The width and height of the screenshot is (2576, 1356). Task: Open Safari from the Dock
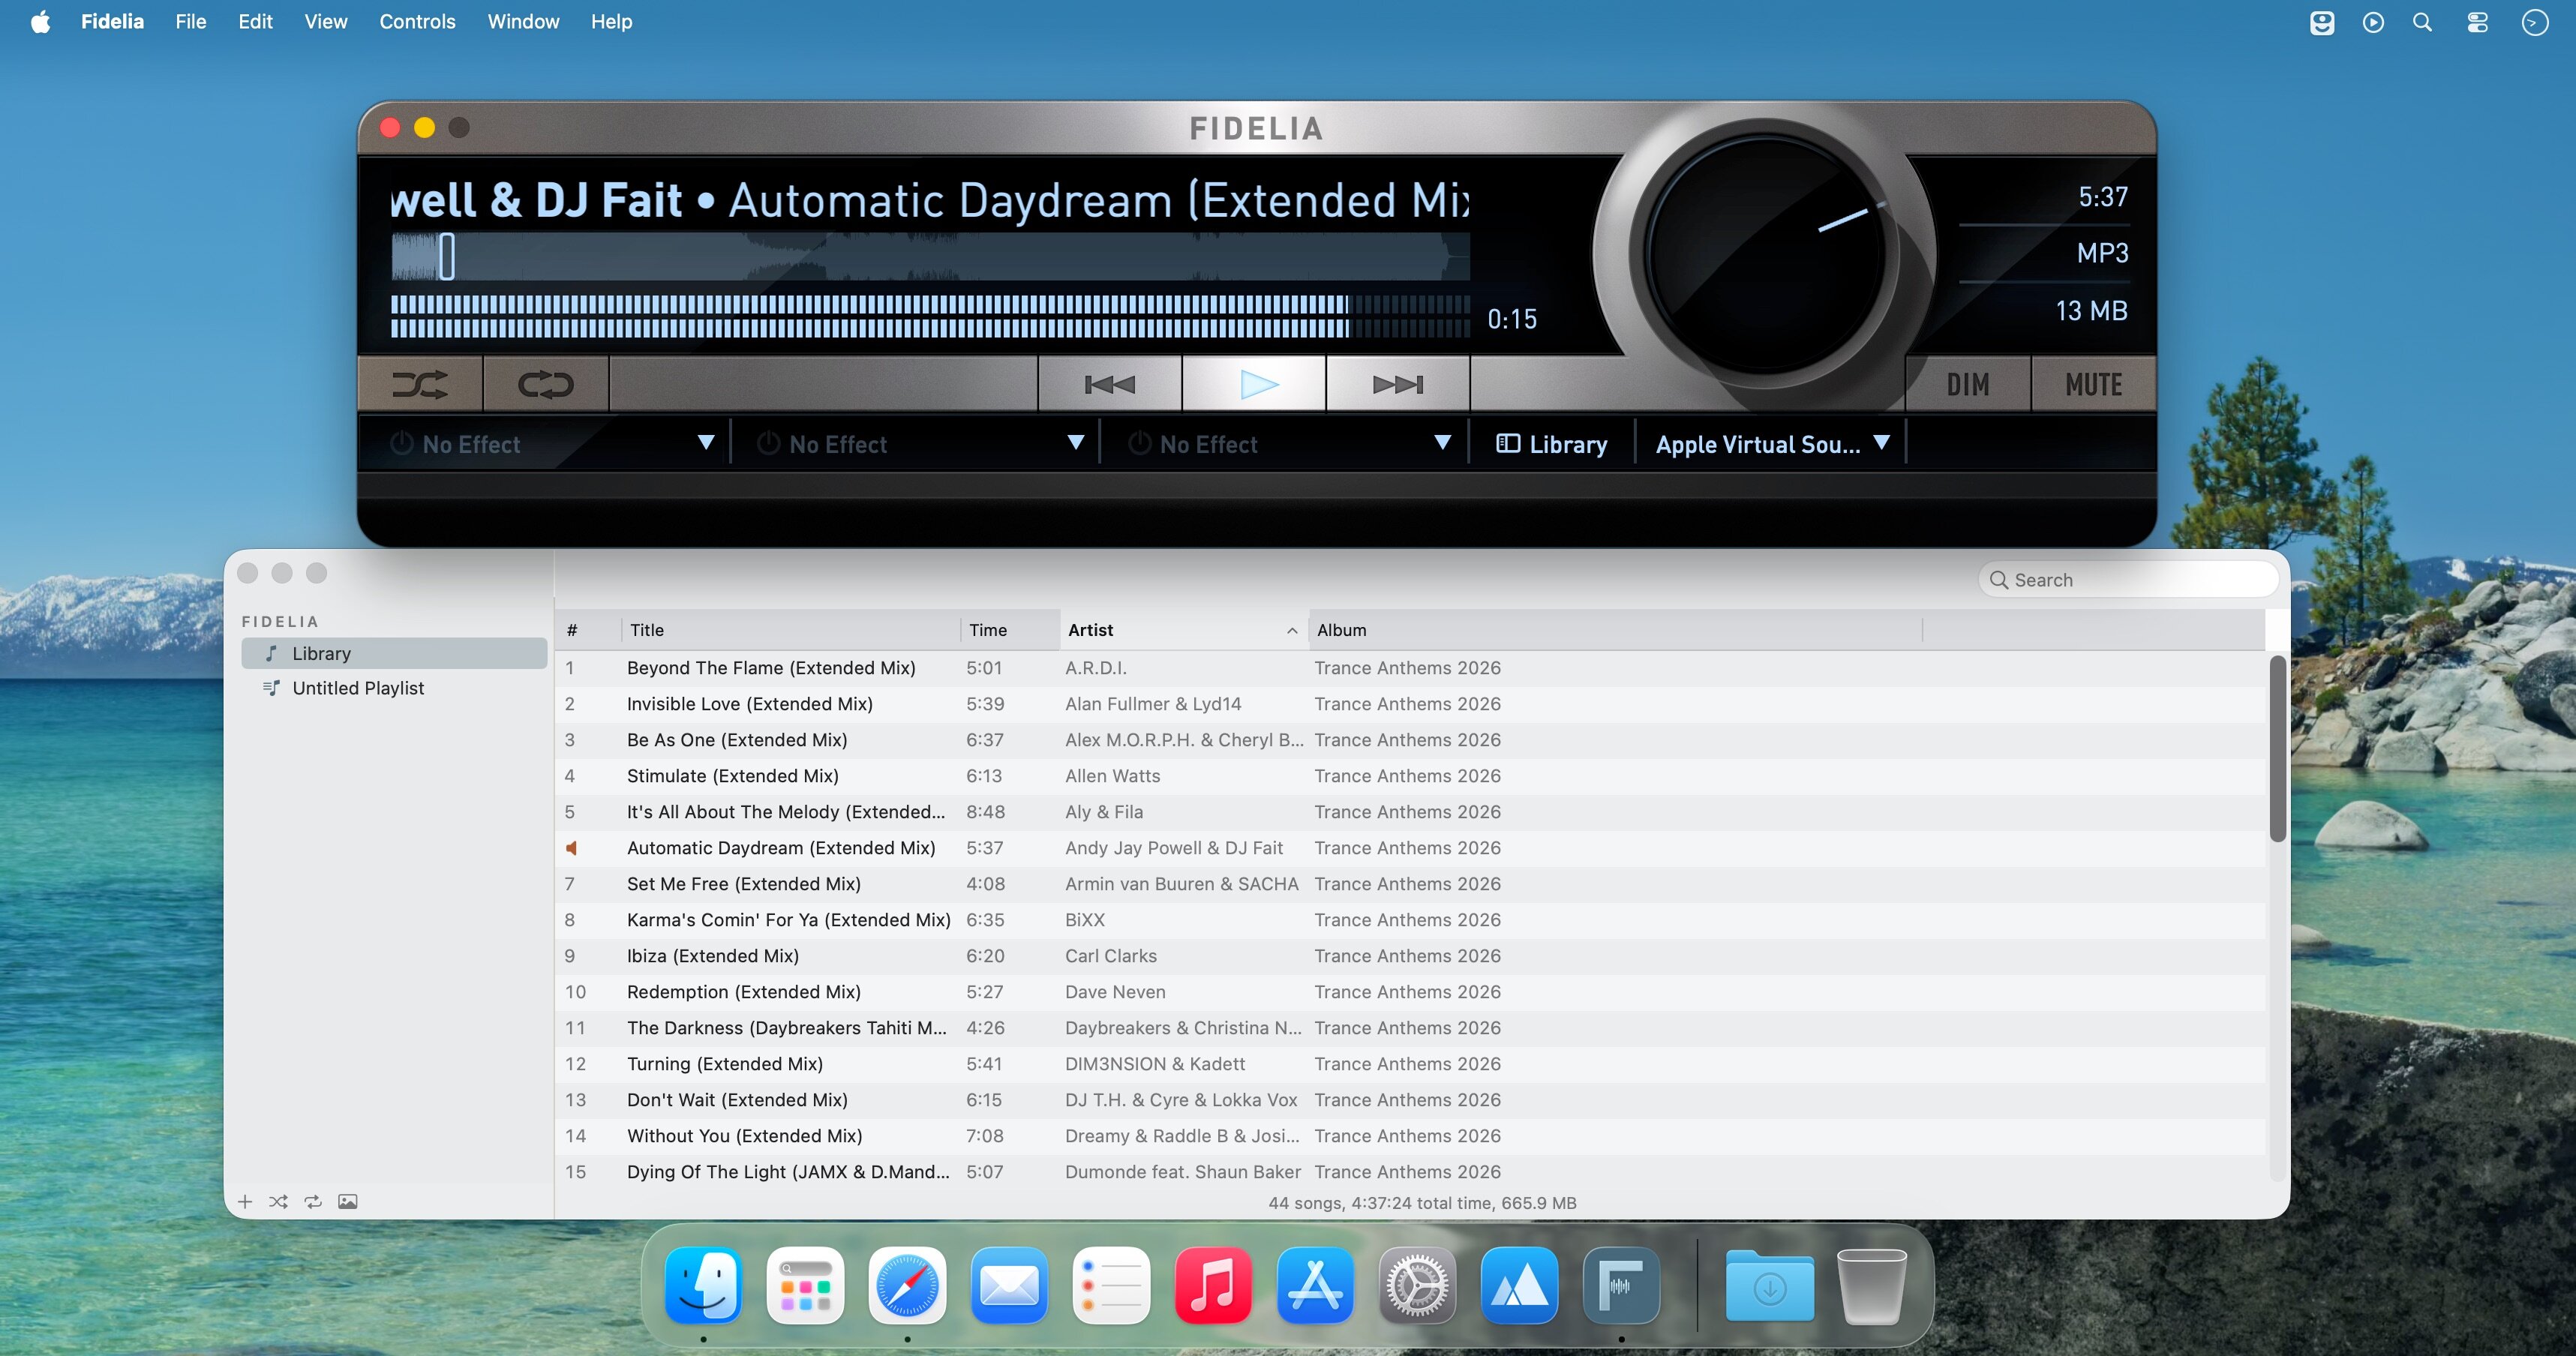point(907,1285)
